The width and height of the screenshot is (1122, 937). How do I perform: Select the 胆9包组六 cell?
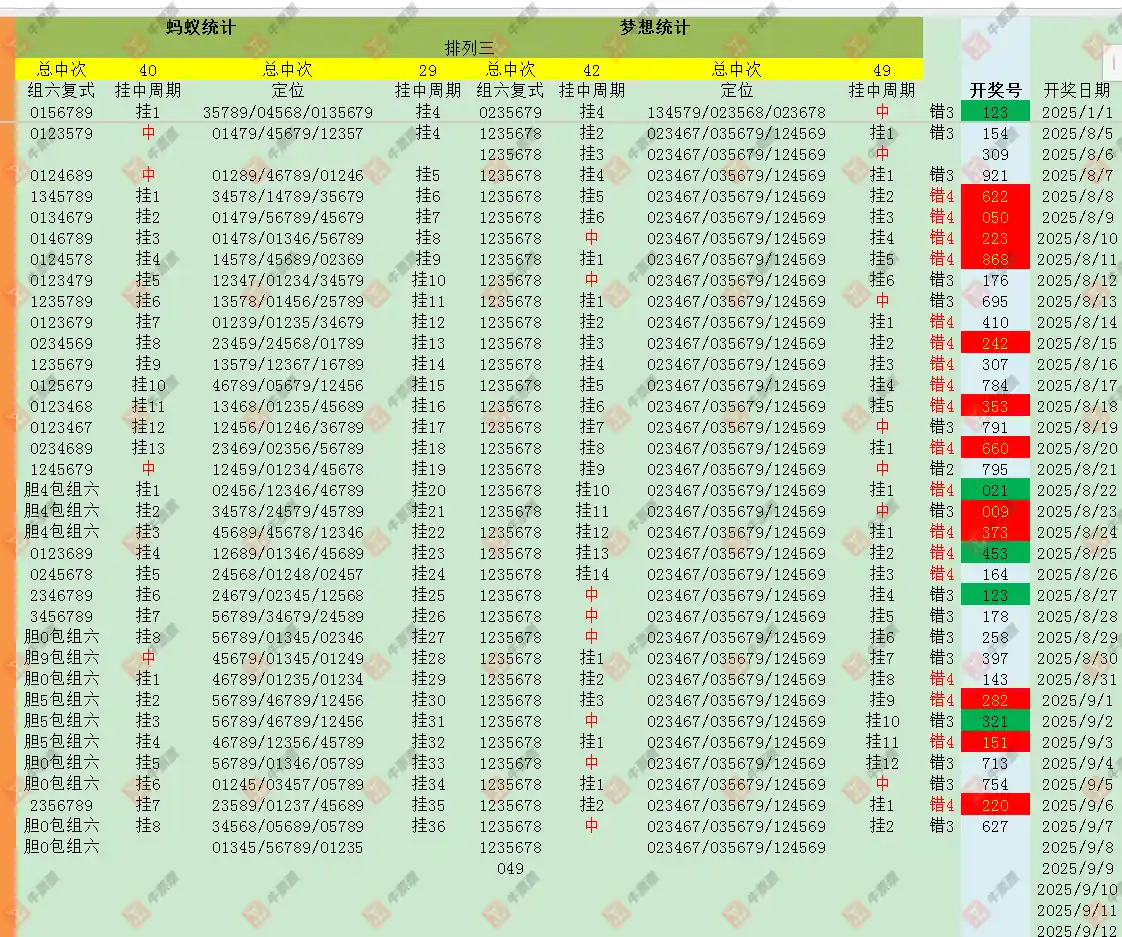click(x=61, y=658)
